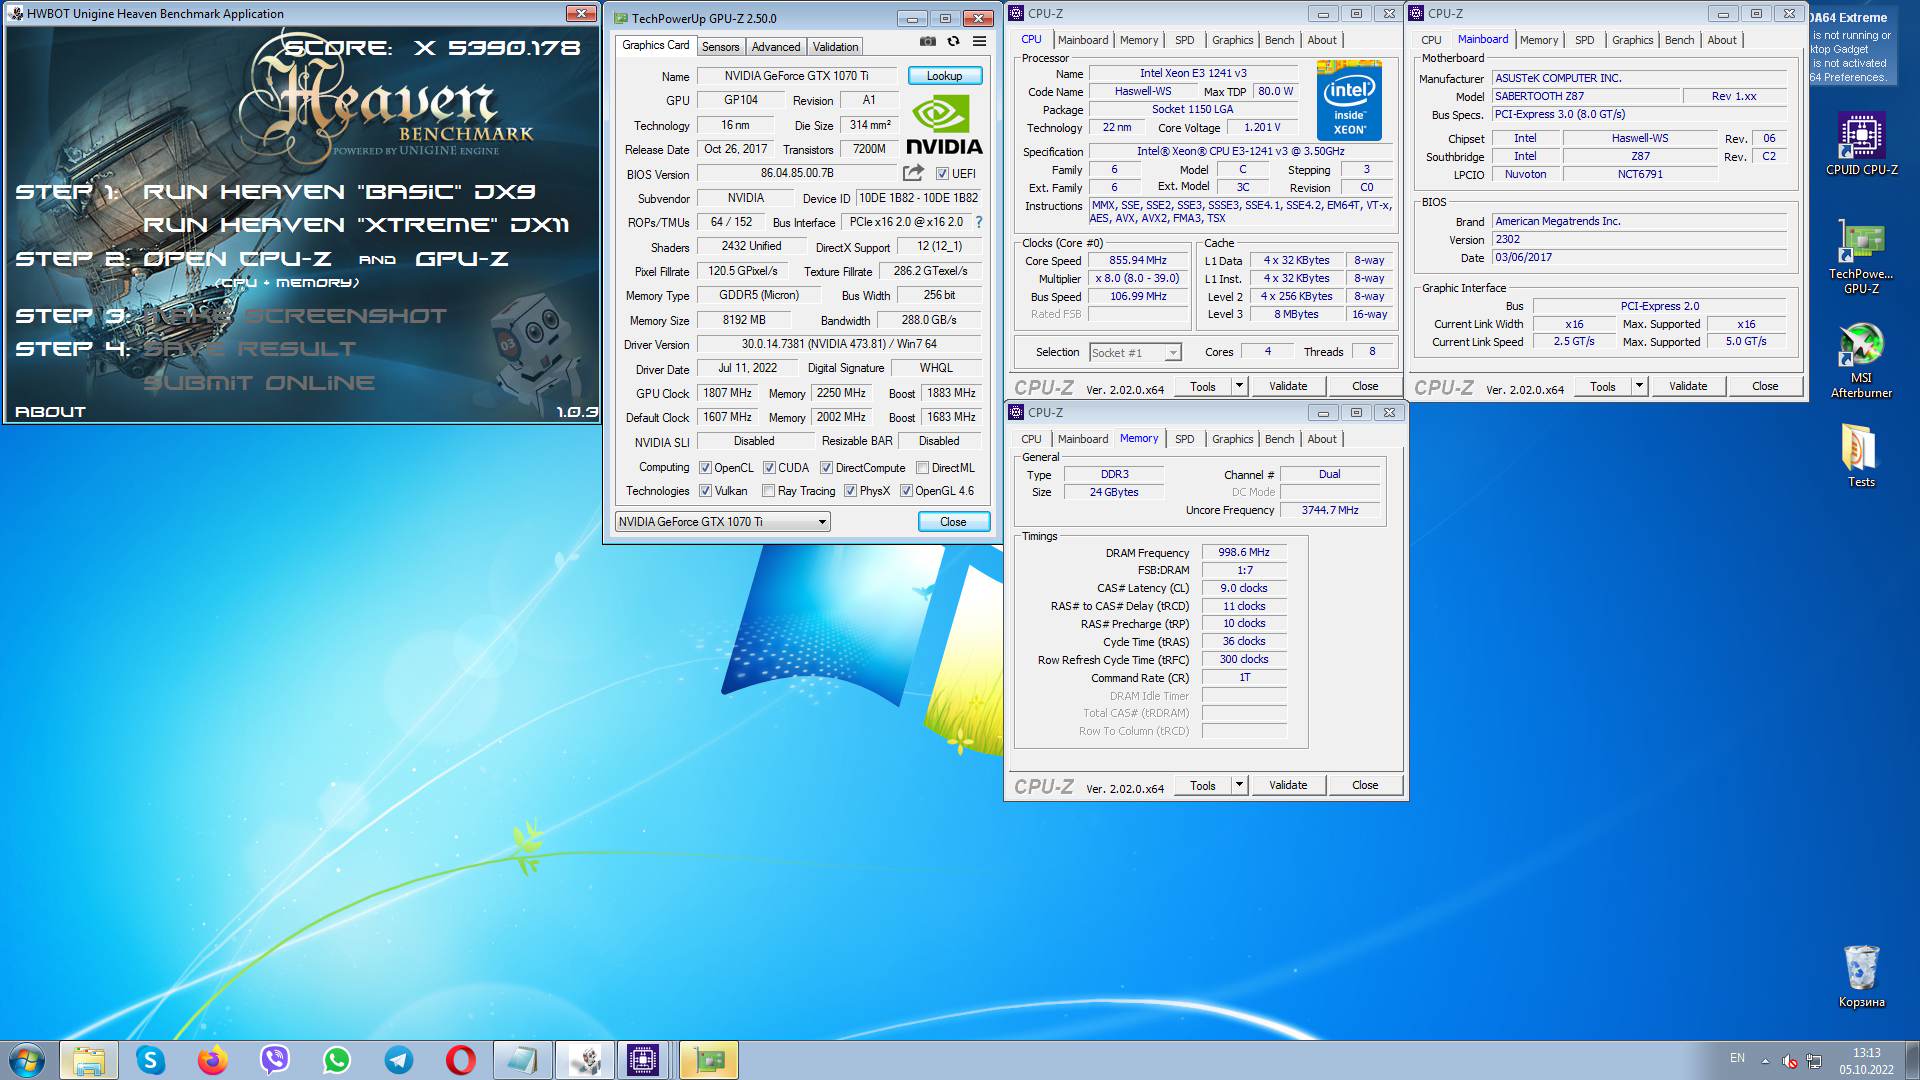The image size is (1920, 1080).
Task: Open Windows Explorer from the taskbar
Action: (x=89, y=1060)
